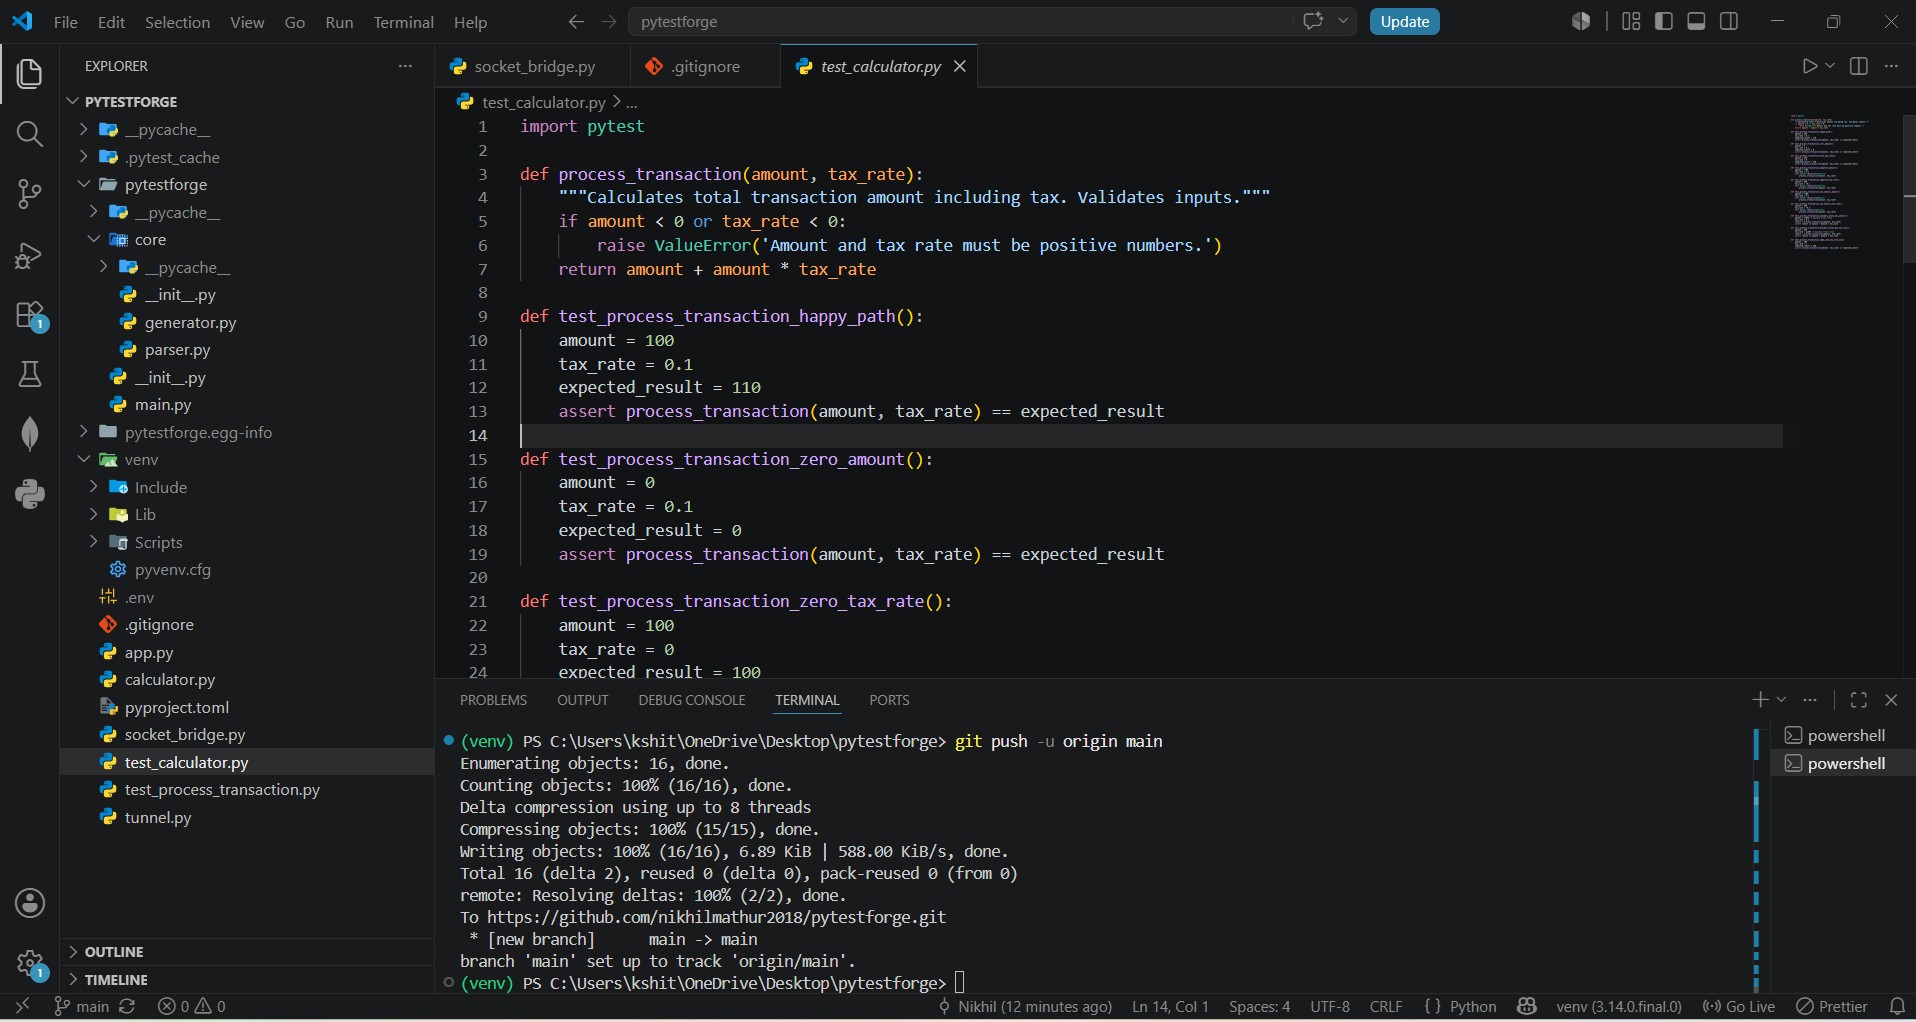The height and width of the screenshot is (1022, 1916).
Task: Add a new terminal with plus icon
Action: coord(1760,700)
